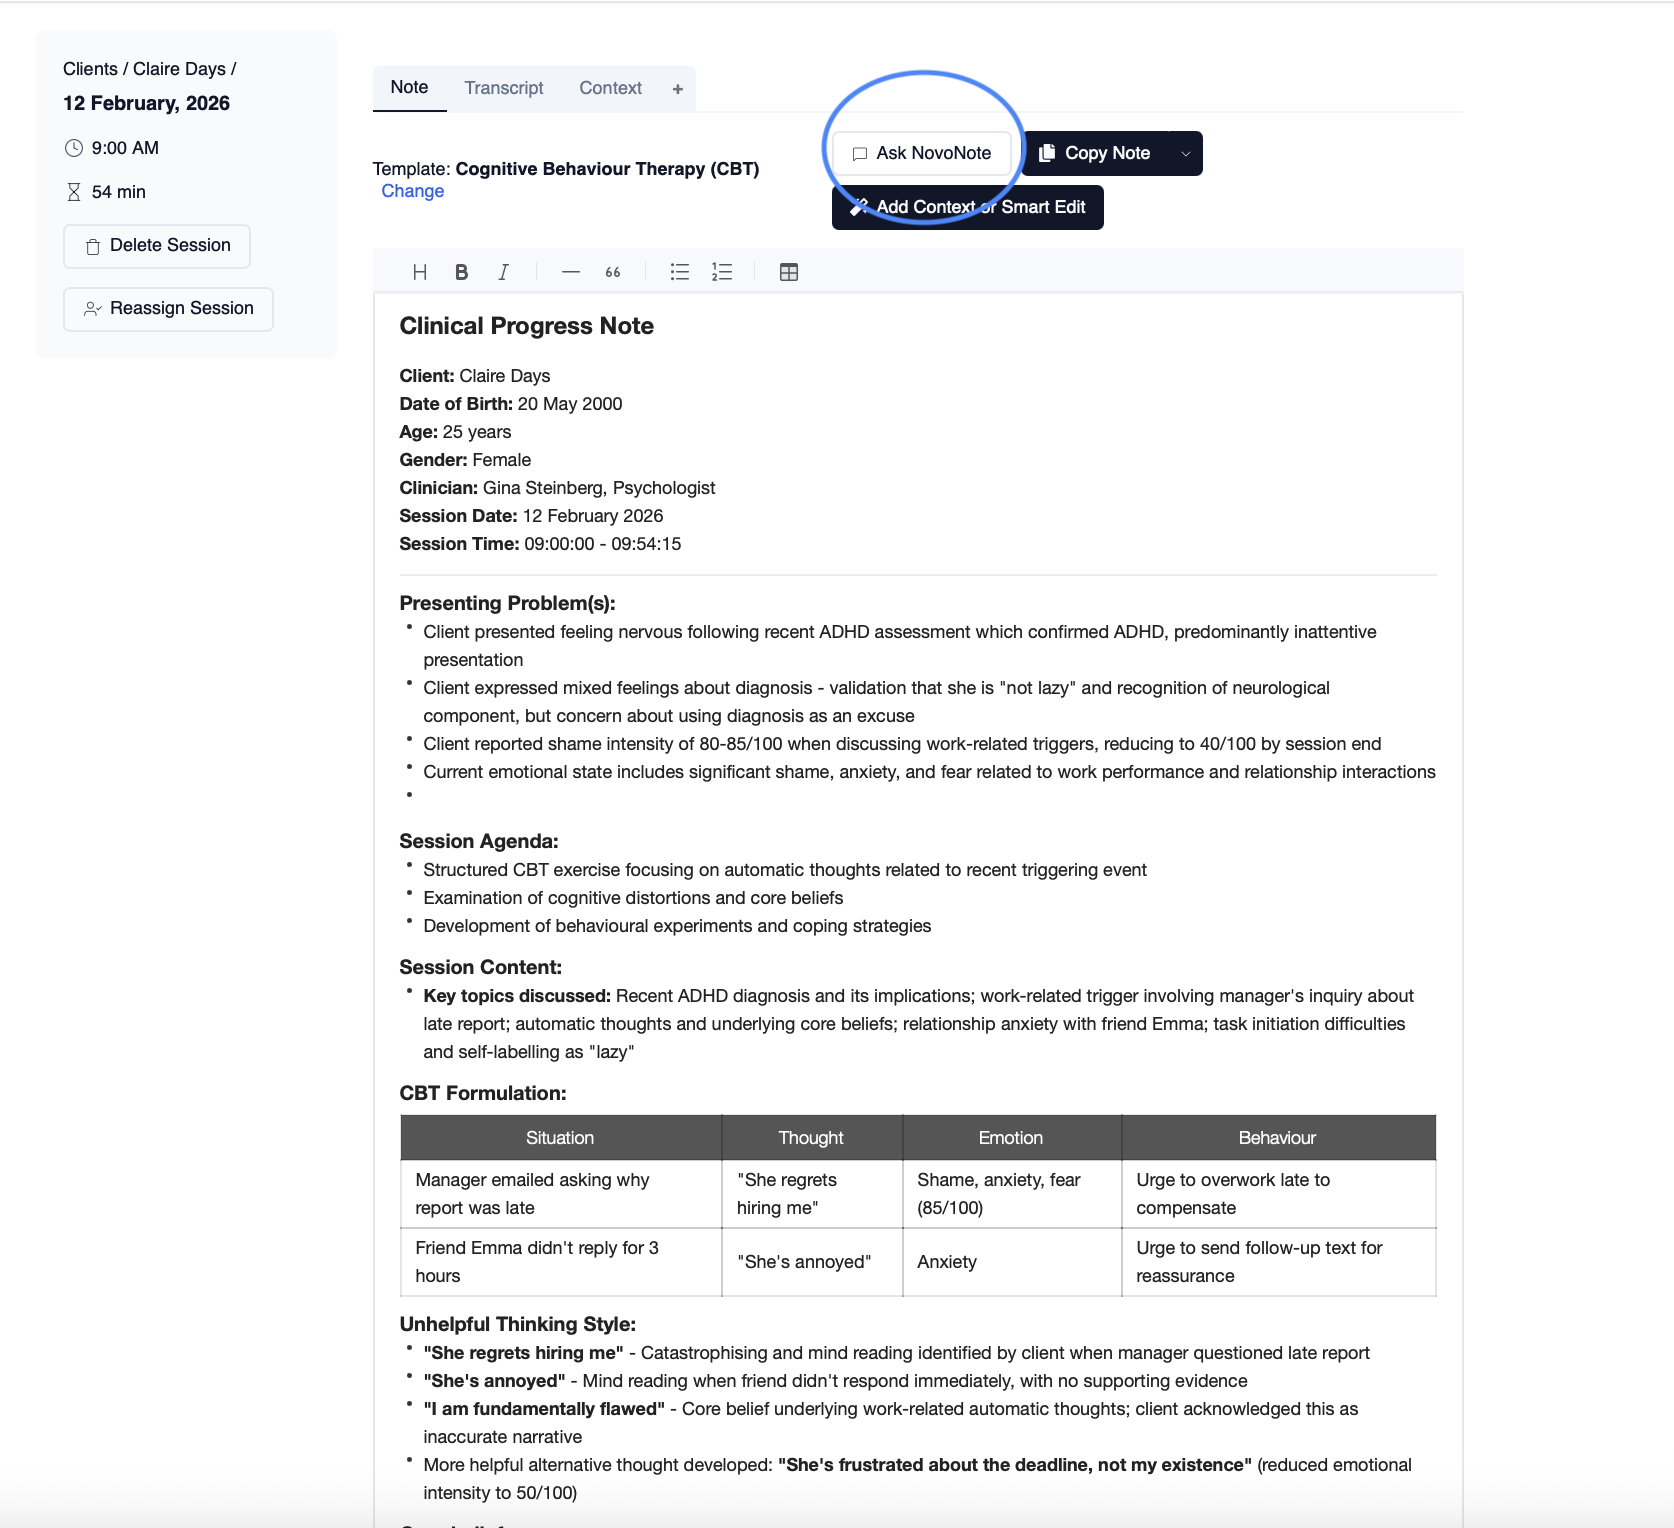Open Claire Days breadcrumb link
This screenshot has width=1674, height=1528.
179,69
